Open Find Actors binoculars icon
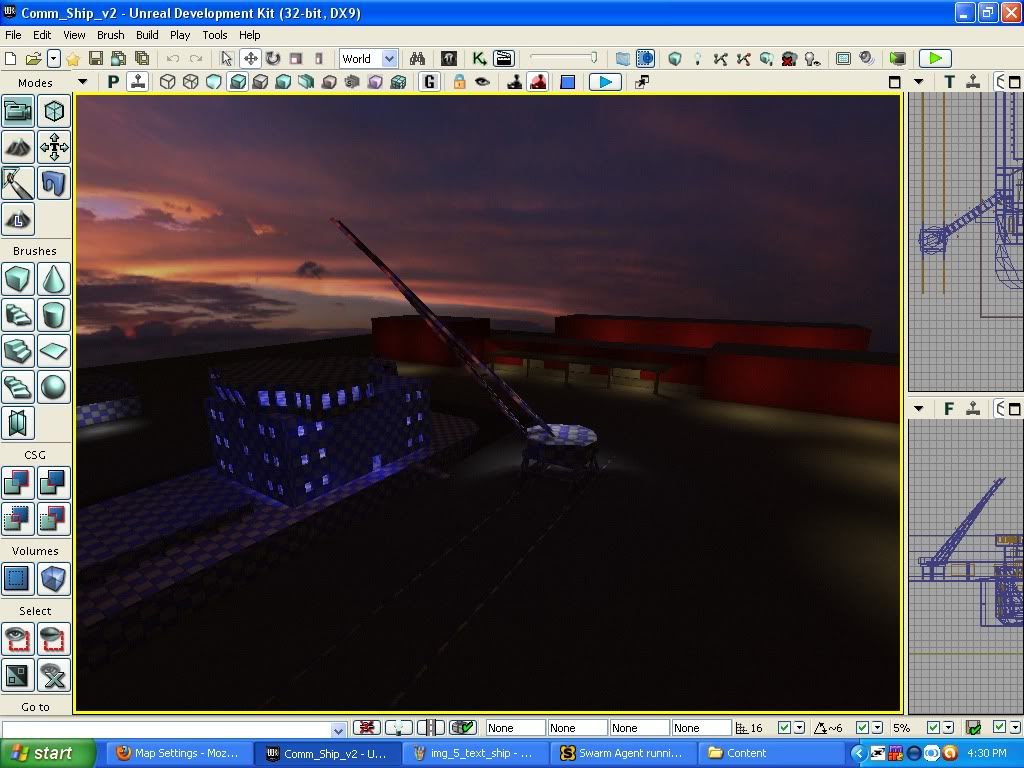 point(417,59)
